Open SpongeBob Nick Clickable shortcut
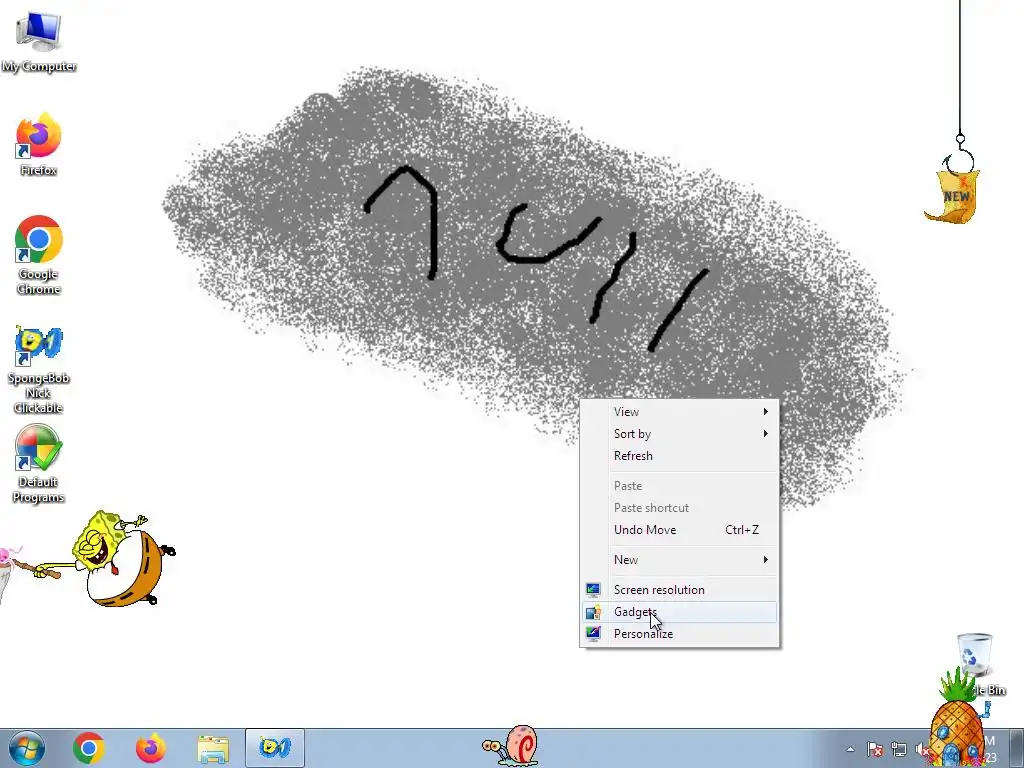The width and height of the screenshot is (1024, 768). [x=39, y=370]
